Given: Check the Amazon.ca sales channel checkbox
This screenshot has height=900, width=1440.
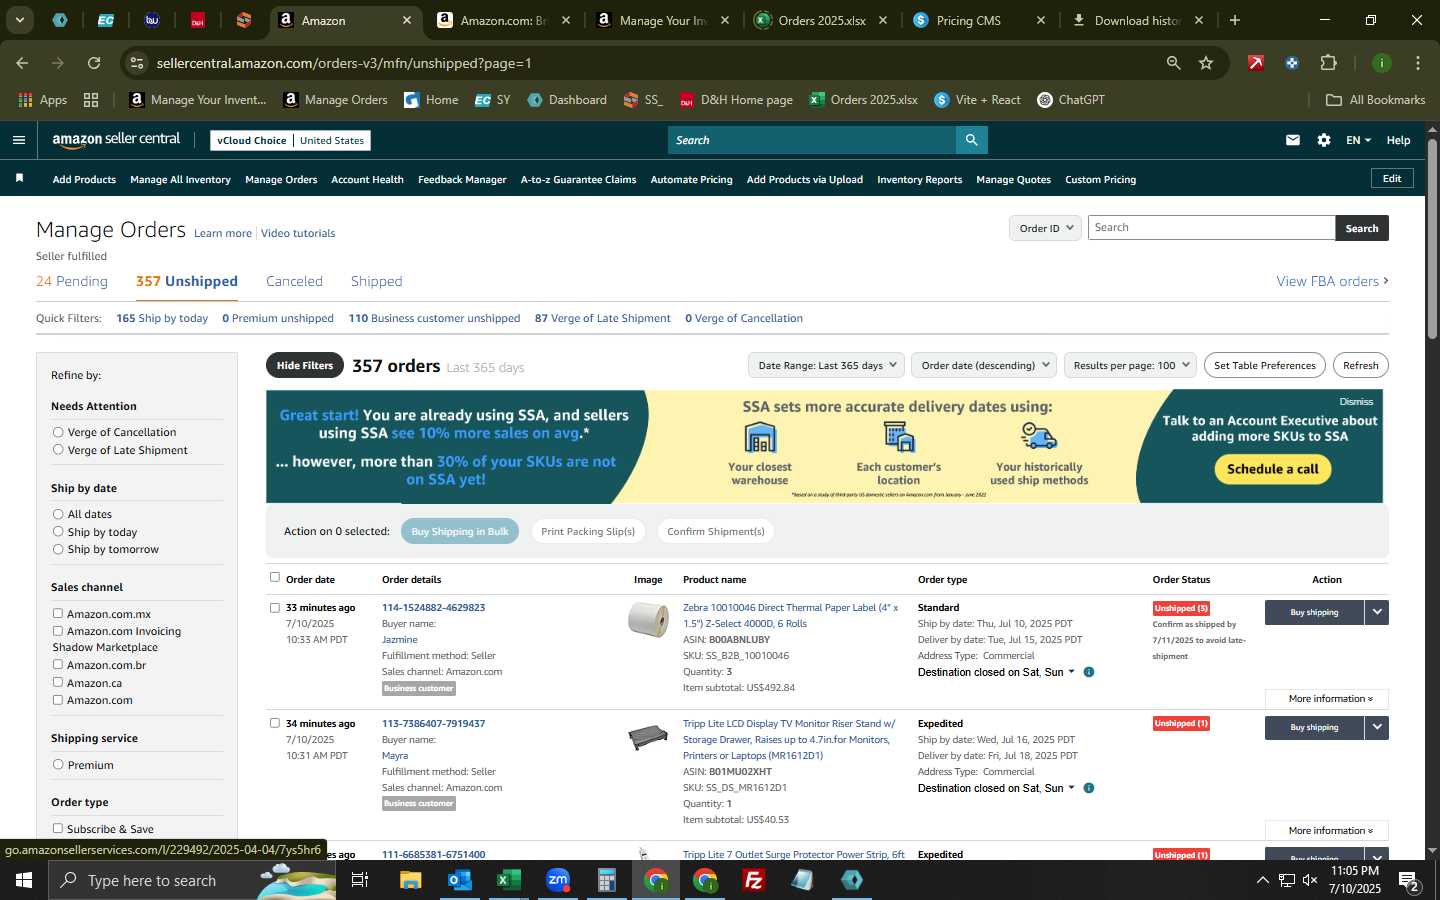Looking at the screenshot, I should [x=58, y=682].
